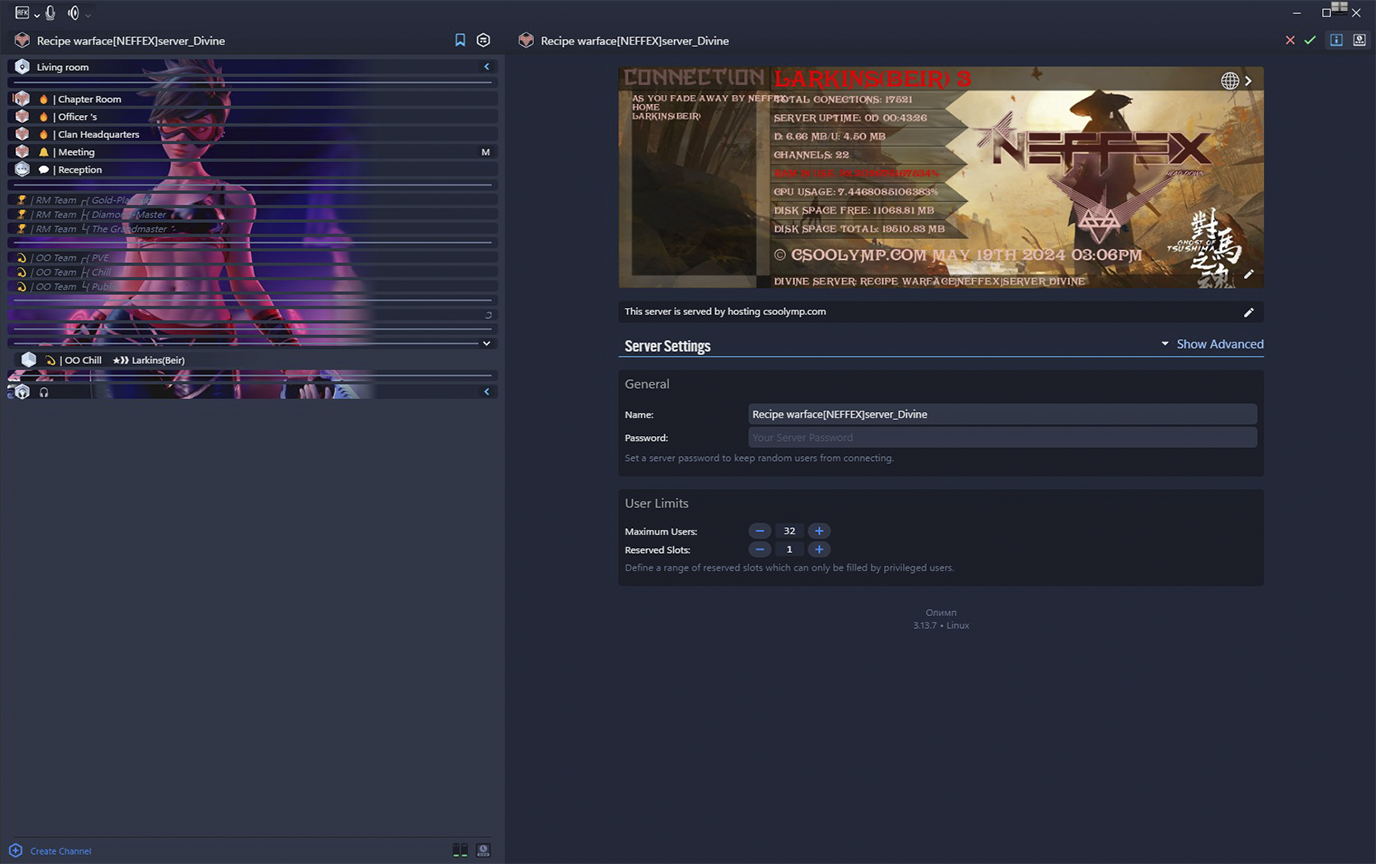Image resolution: width=1376 pixels, height=864 pixels.
Task: Collapse the chevron on headphones row
Action: pyautogui.click(x=487, y=392)
